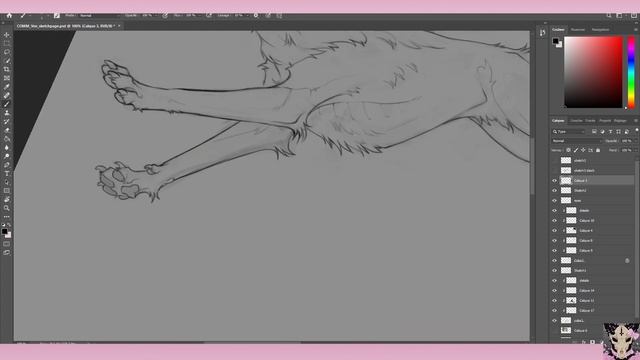Switch to the tab next to Couleur

click(x=578, y=30)
